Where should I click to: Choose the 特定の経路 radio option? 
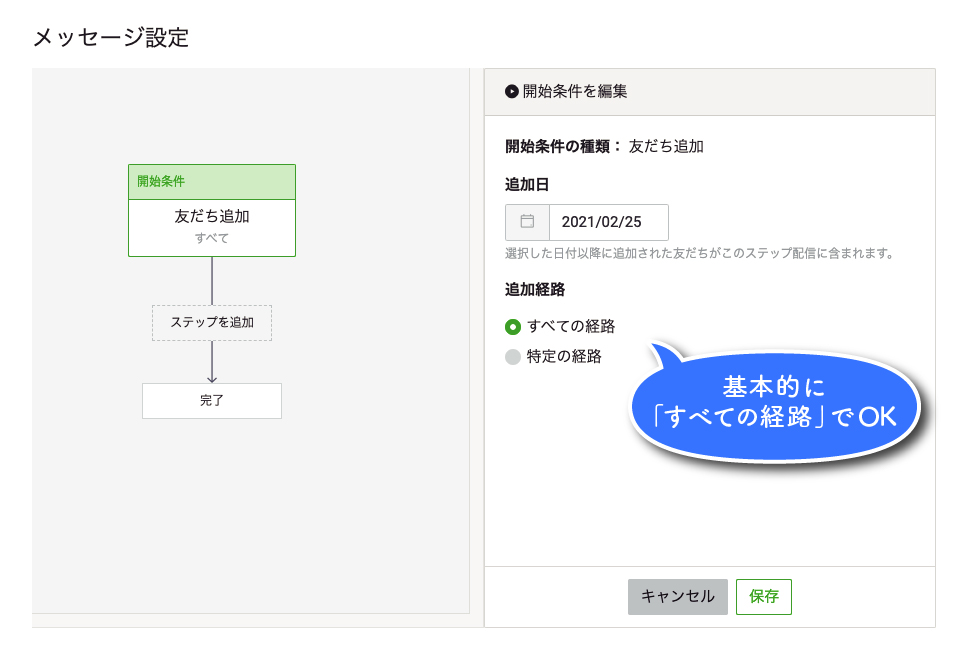513,357
